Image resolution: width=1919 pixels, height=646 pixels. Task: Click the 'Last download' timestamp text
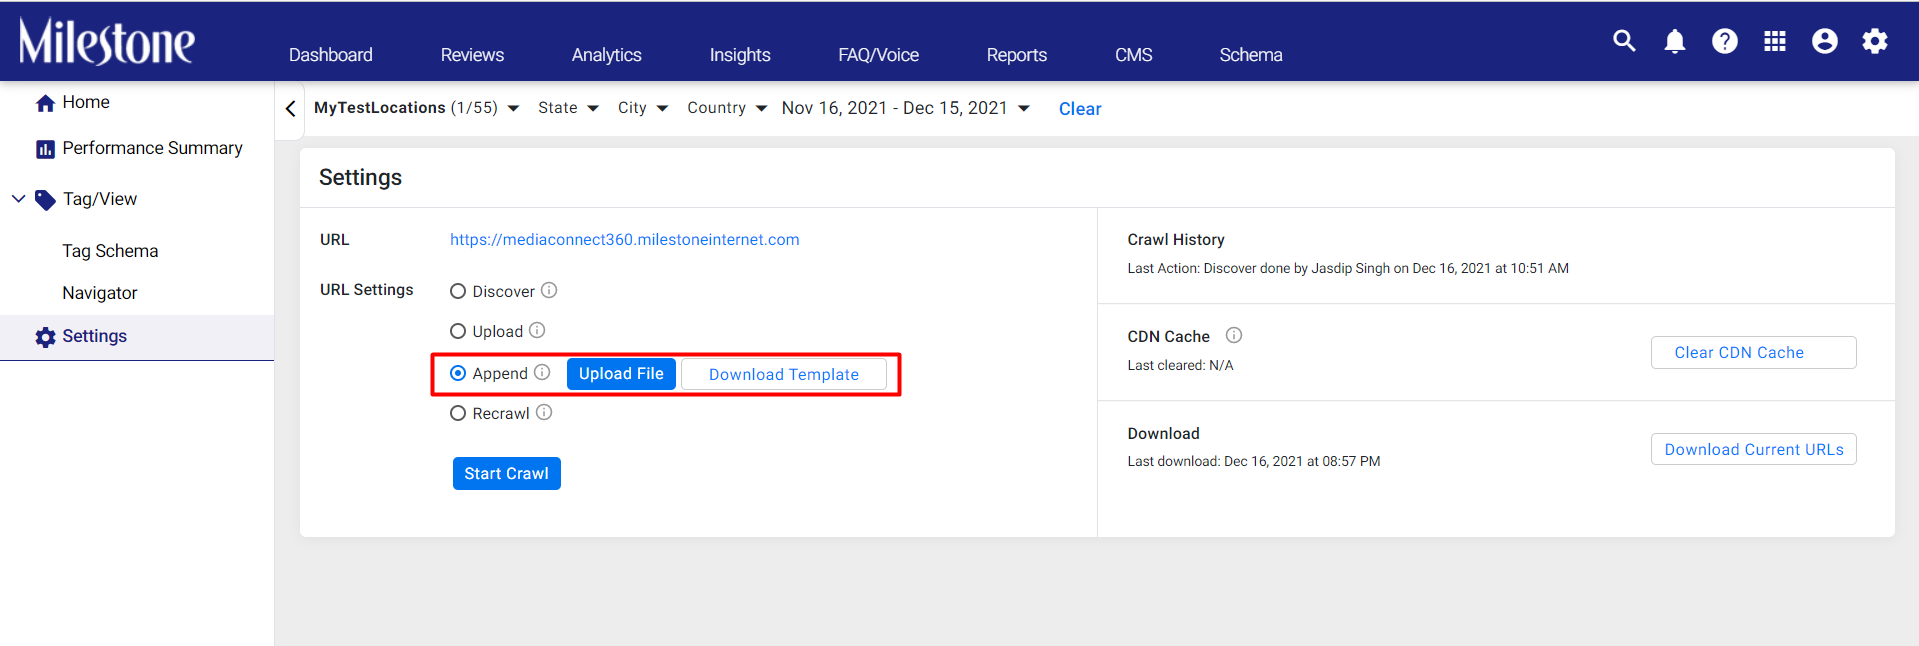1254,462
